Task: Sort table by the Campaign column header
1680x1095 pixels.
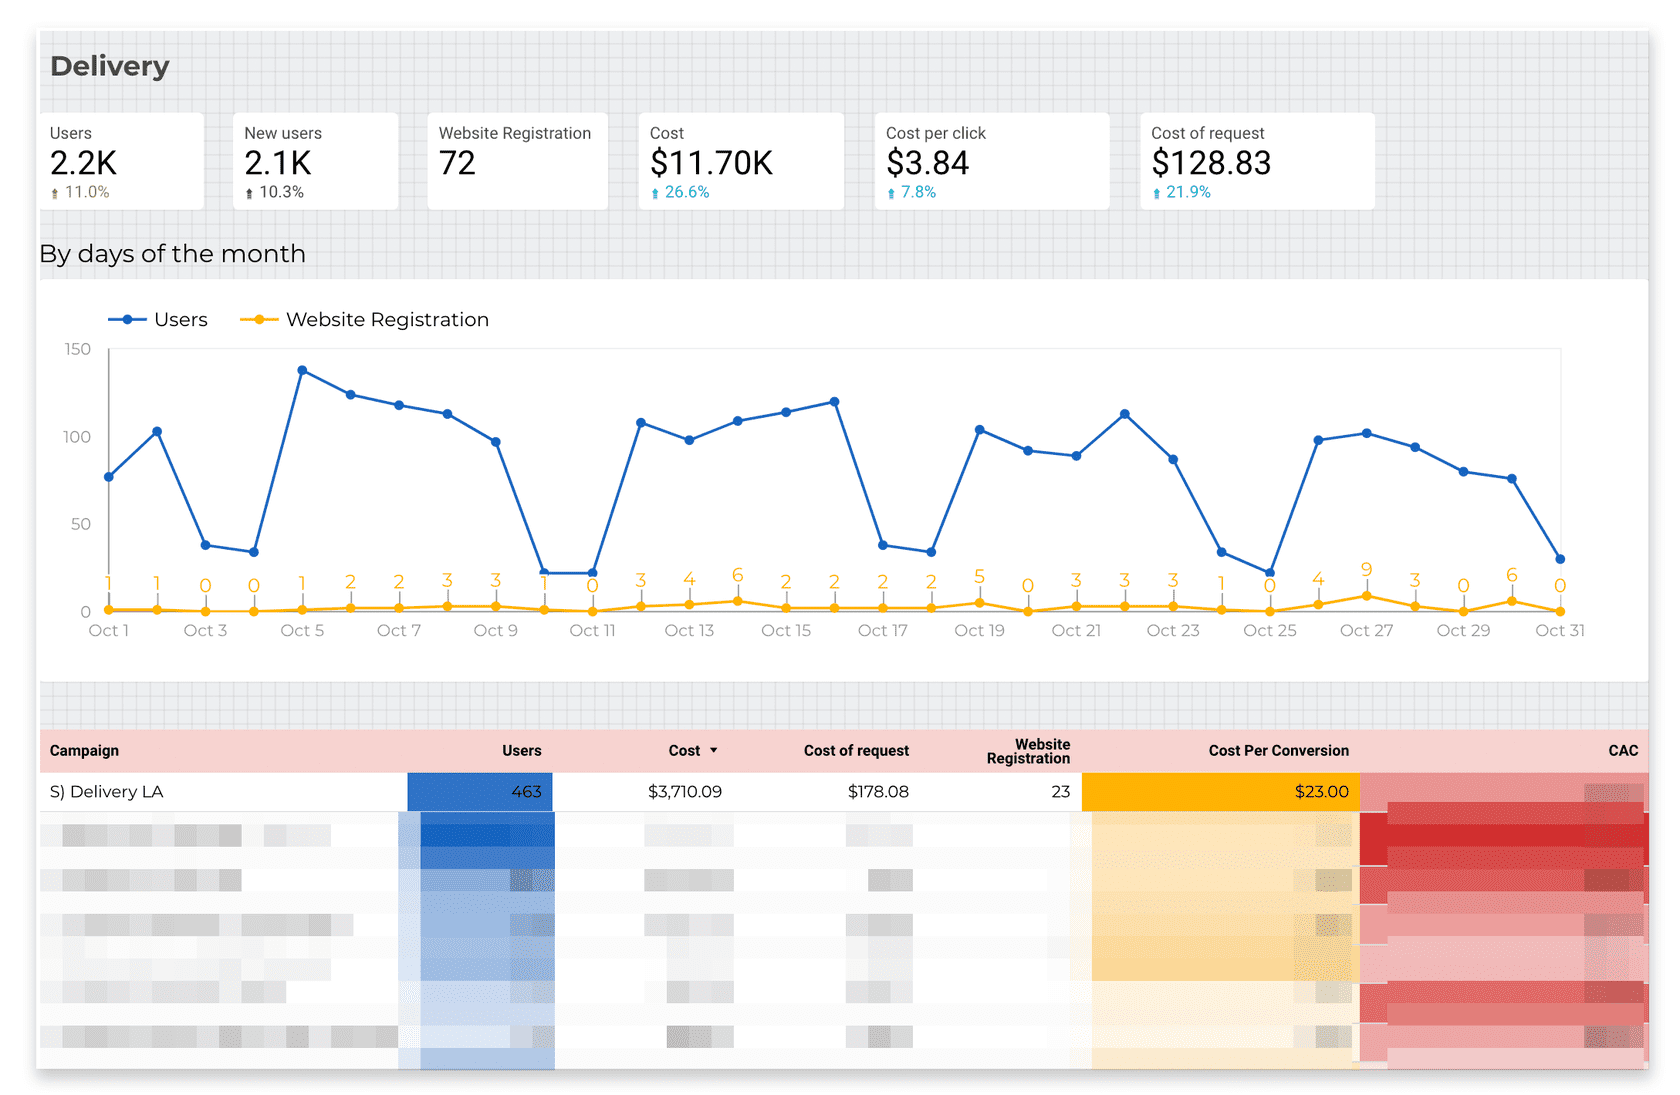Action: pyautogui.click(x=84, y=751)
